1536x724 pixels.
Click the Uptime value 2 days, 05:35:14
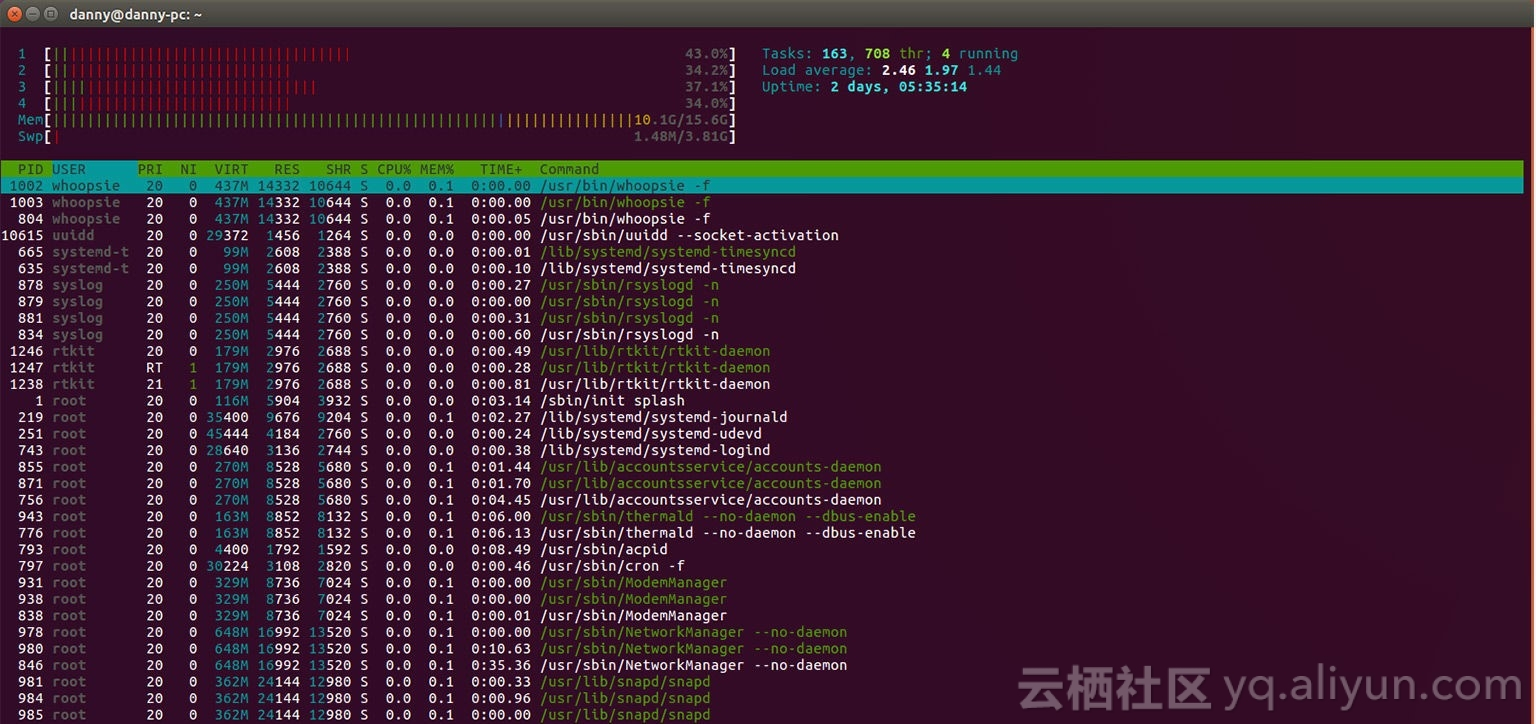tap(898, 87)
